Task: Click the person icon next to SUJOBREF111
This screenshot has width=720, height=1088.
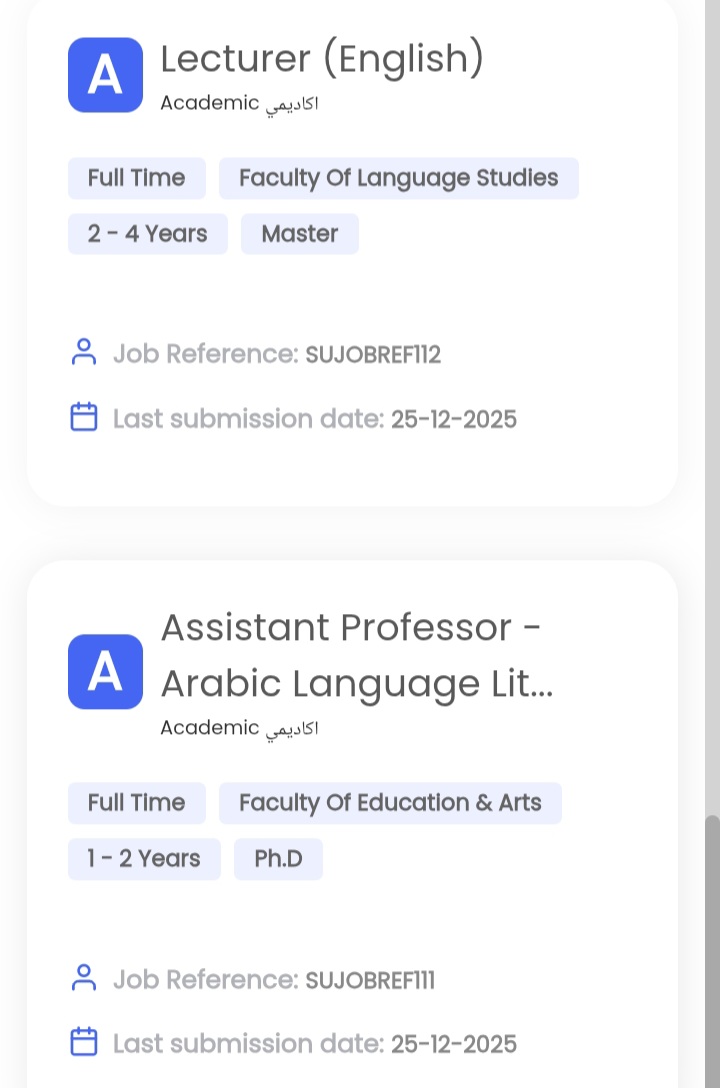Action: tap(84, 978)
